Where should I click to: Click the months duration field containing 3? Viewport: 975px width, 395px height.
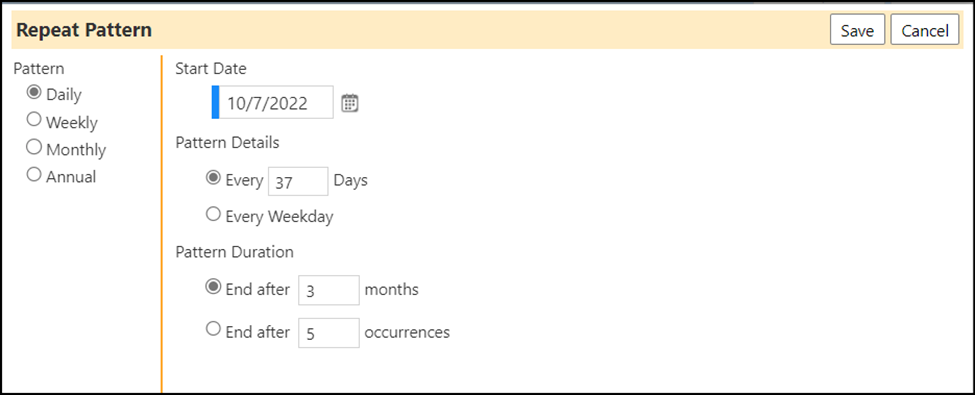coord(329,290)
